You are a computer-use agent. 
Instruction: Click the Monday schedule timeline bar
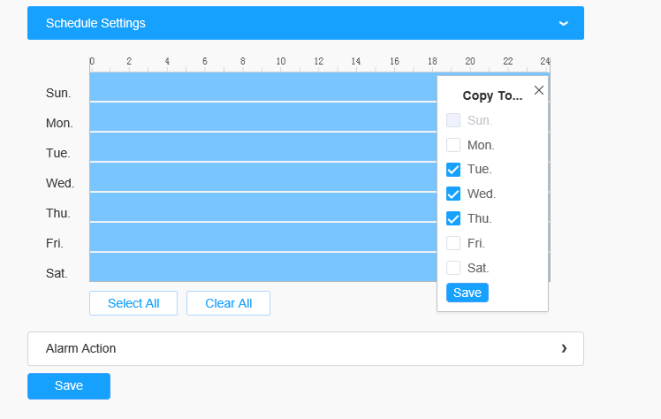pyautogui.click(x=262, y=118)
